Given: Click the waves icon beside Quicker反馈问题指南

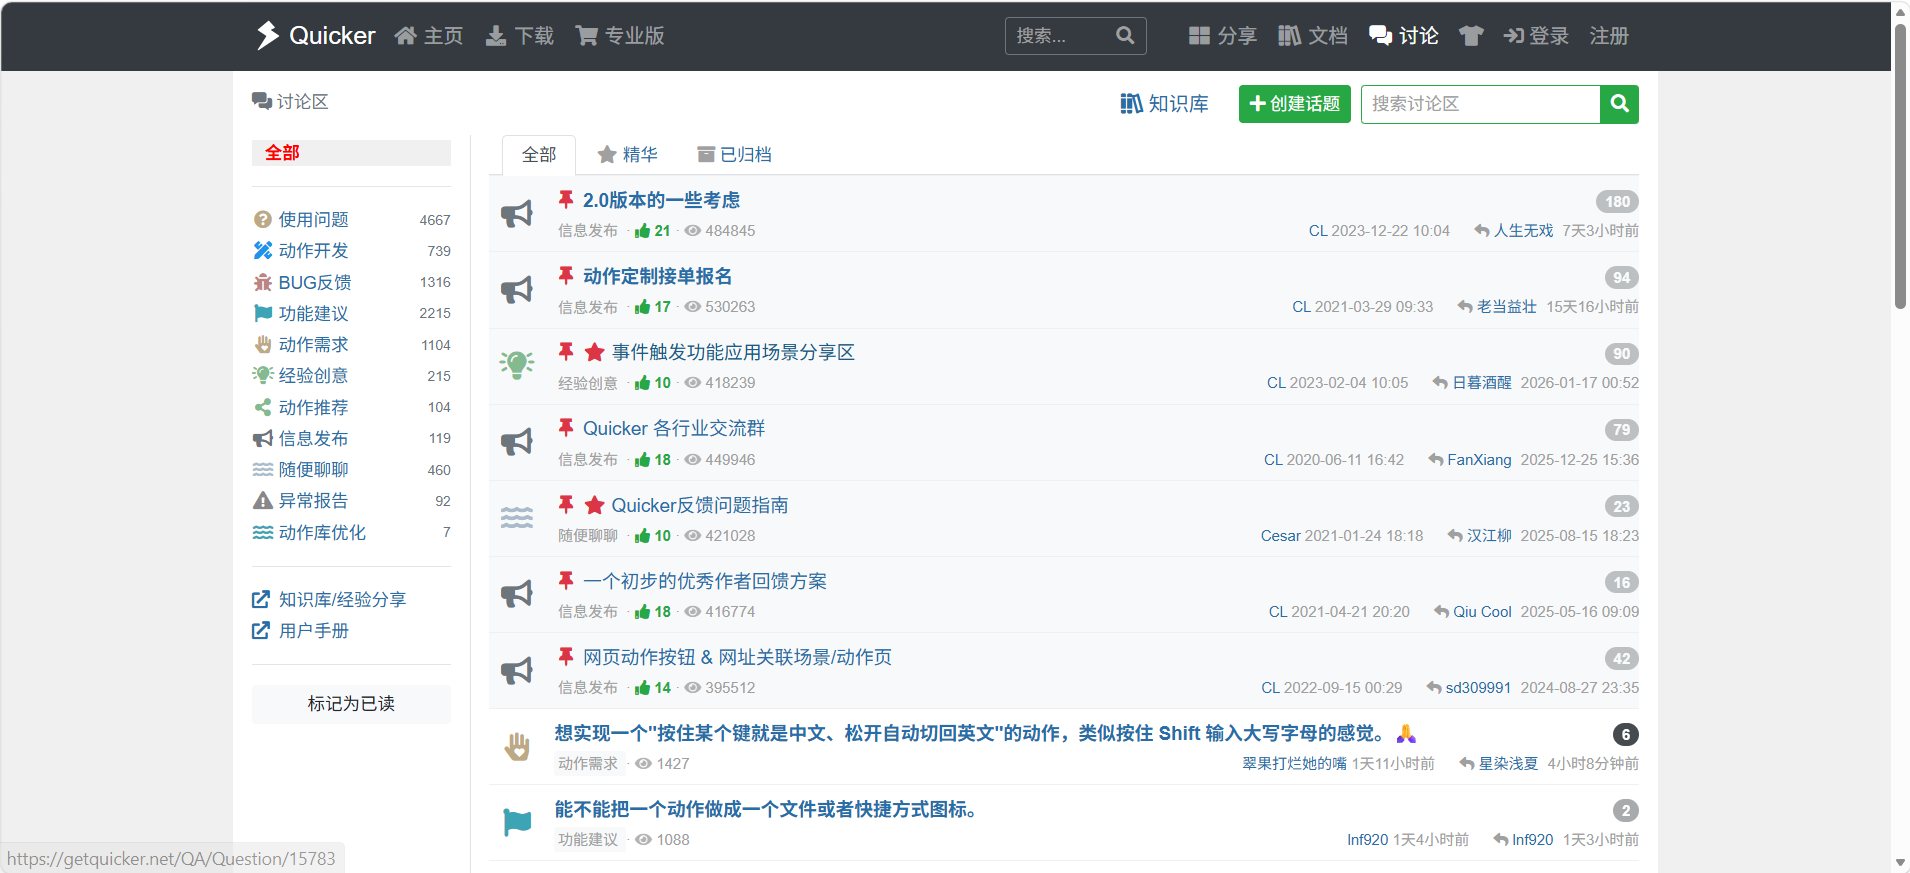Looking at the screenshot, I should 517,518.
